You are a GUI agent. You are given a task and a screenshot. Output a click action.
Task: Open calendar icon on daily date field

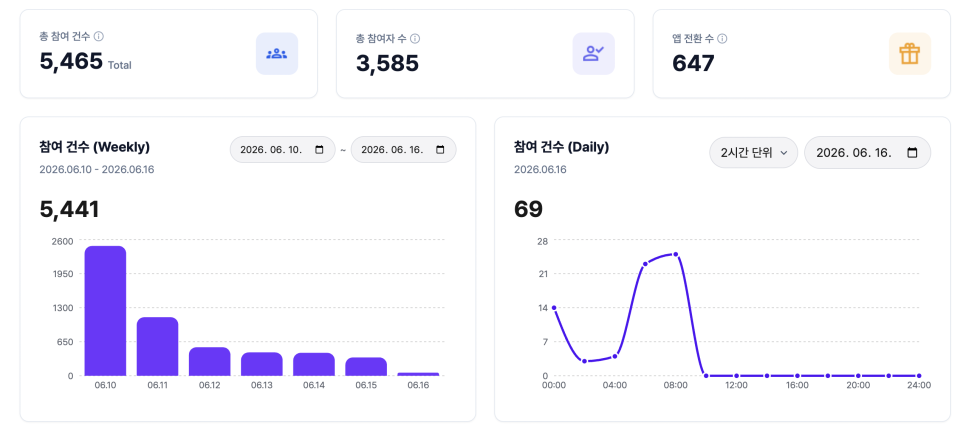913,153
